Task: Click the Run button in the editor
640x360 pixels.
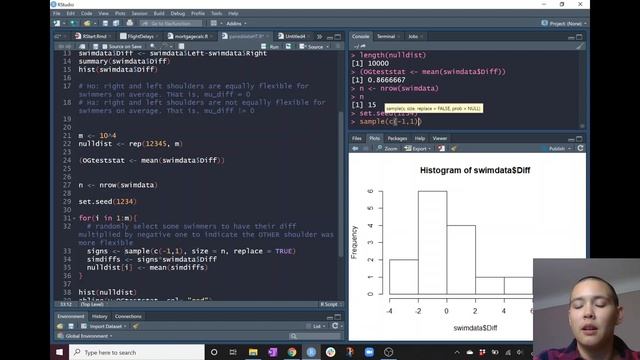Action: [x=271, y=47]
